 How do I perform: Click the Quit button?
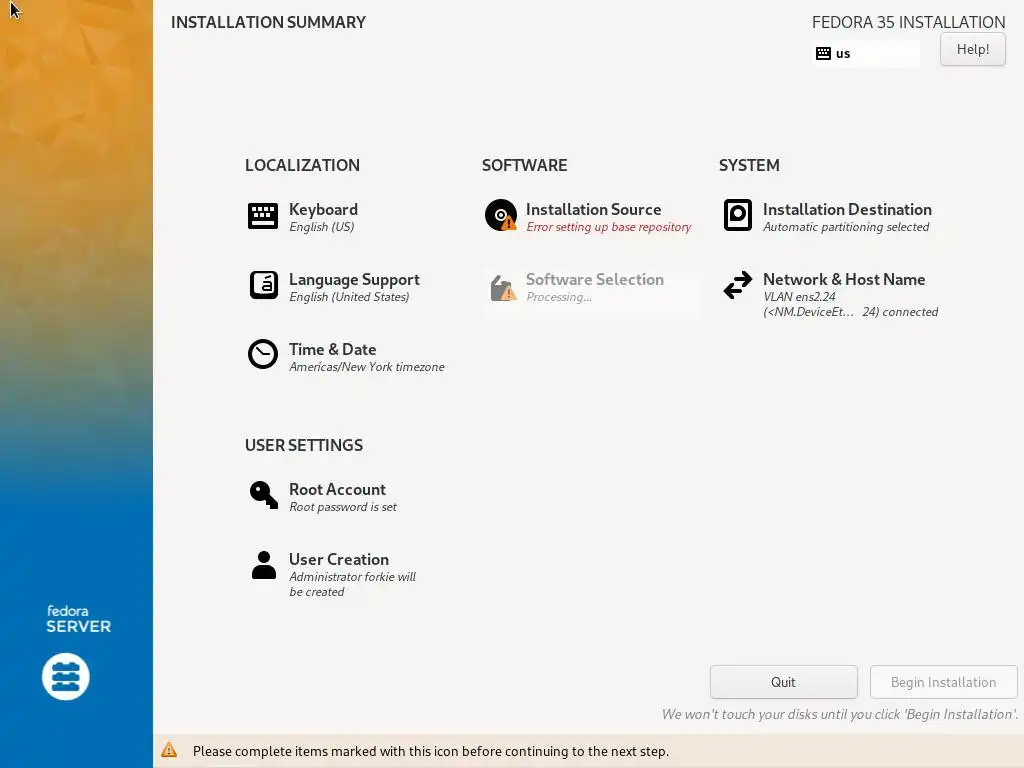pos(783,682)
